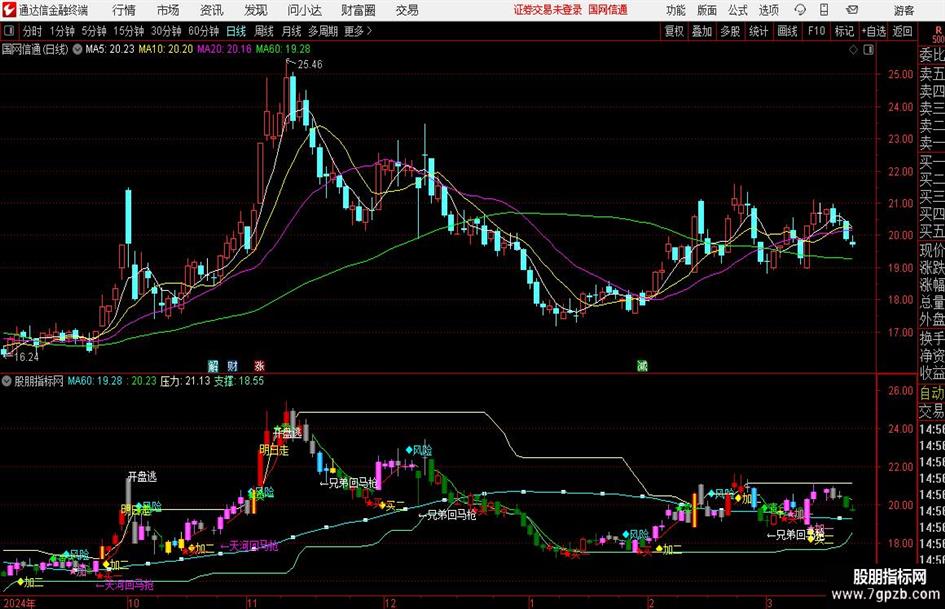
Task: Open the 交易 menu
Action: [407, 10]
